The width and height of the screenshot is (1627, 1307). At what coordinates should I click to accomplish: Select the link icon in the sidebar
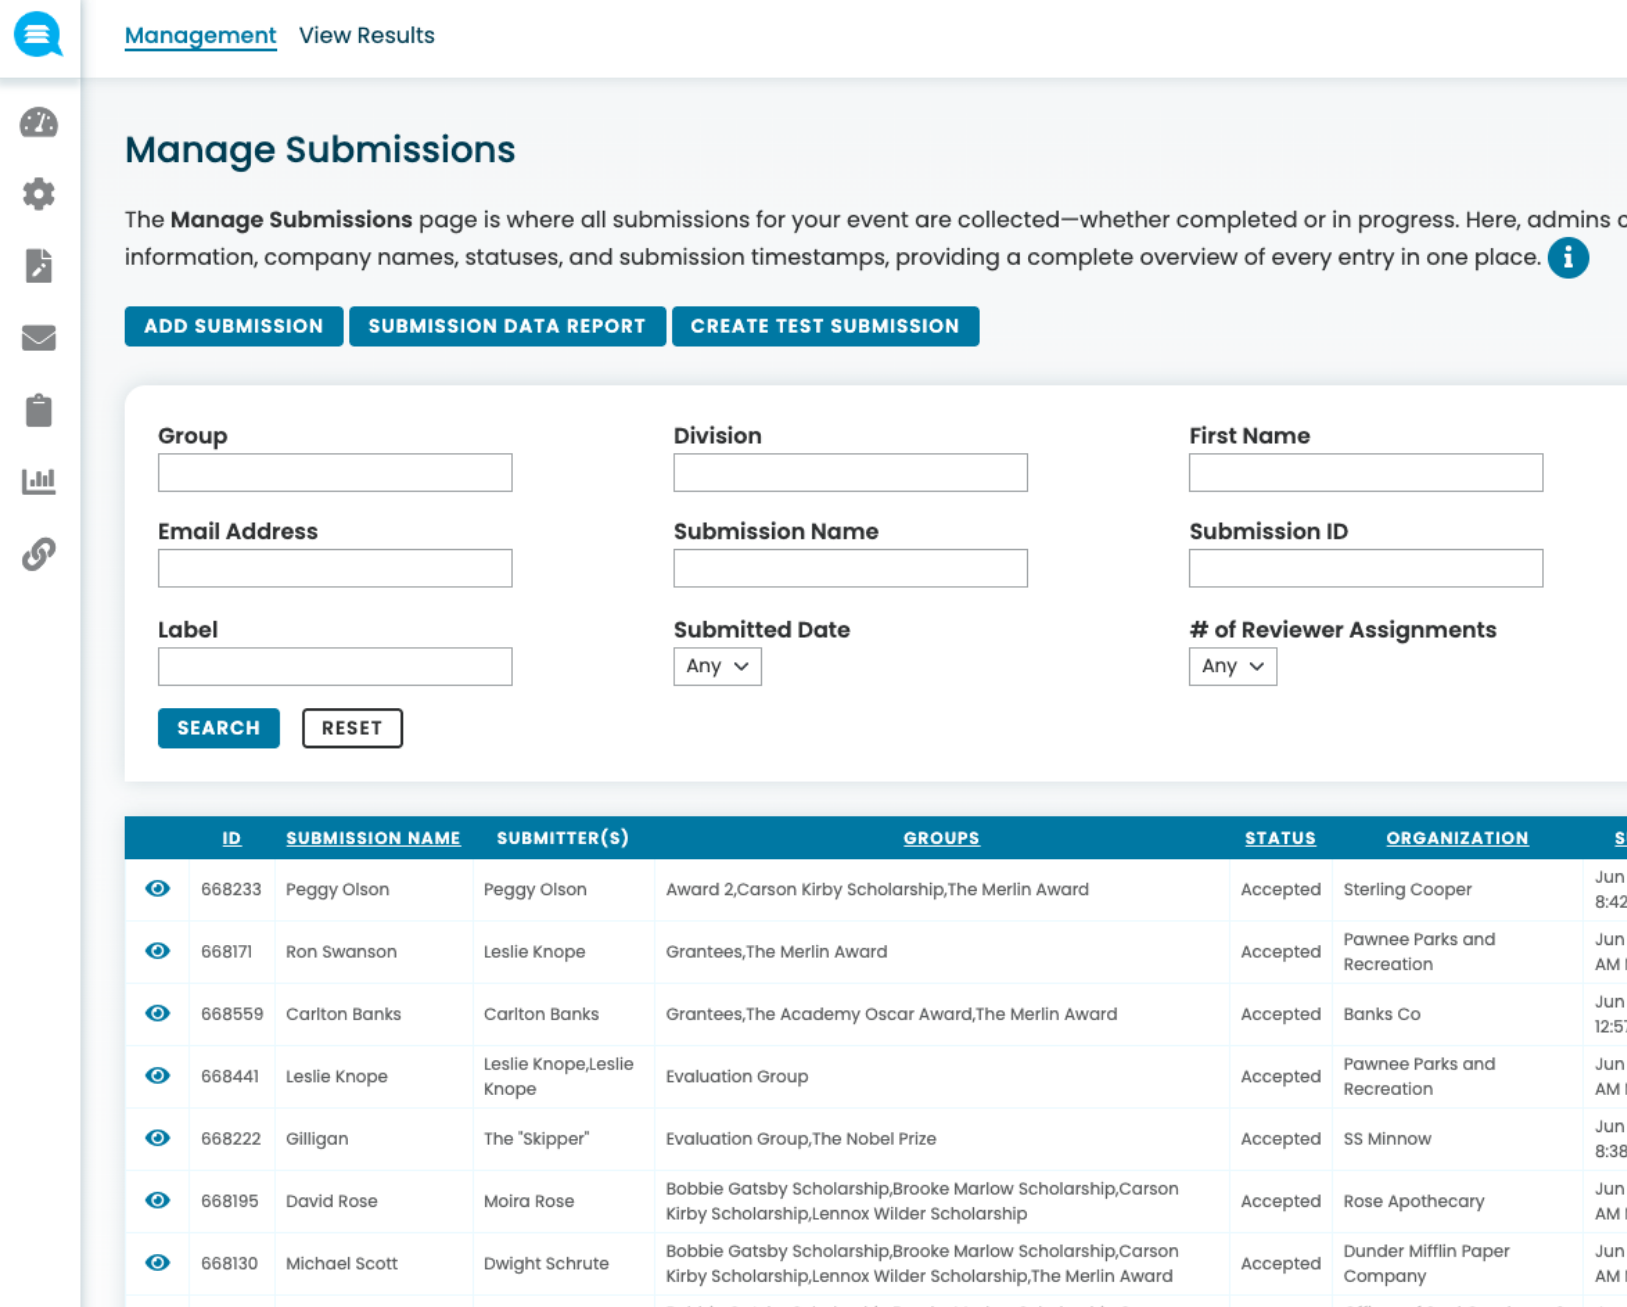coord(38,552)
